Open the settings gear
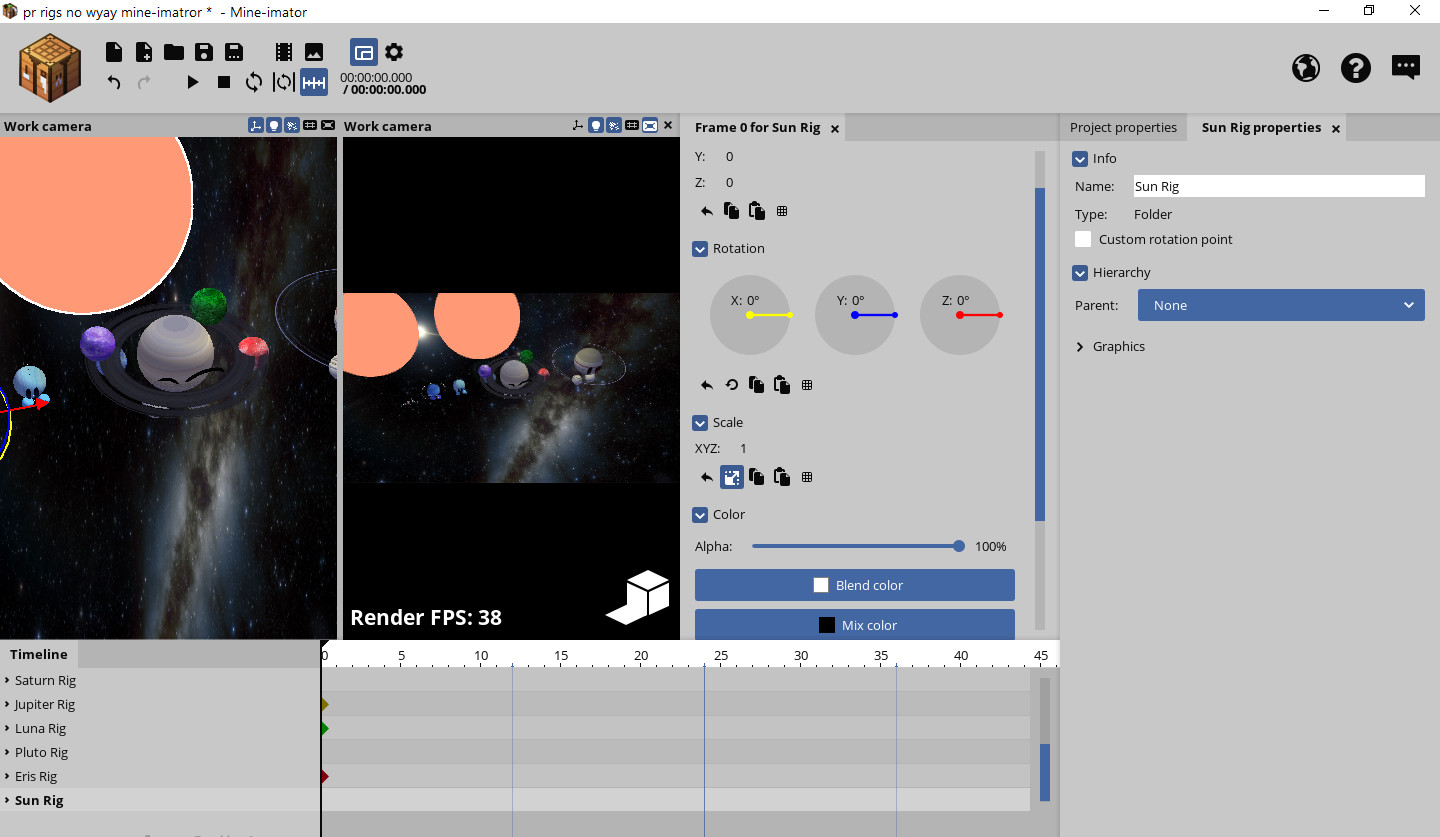This screenshot has height=837, width=1440. point(394,51)
